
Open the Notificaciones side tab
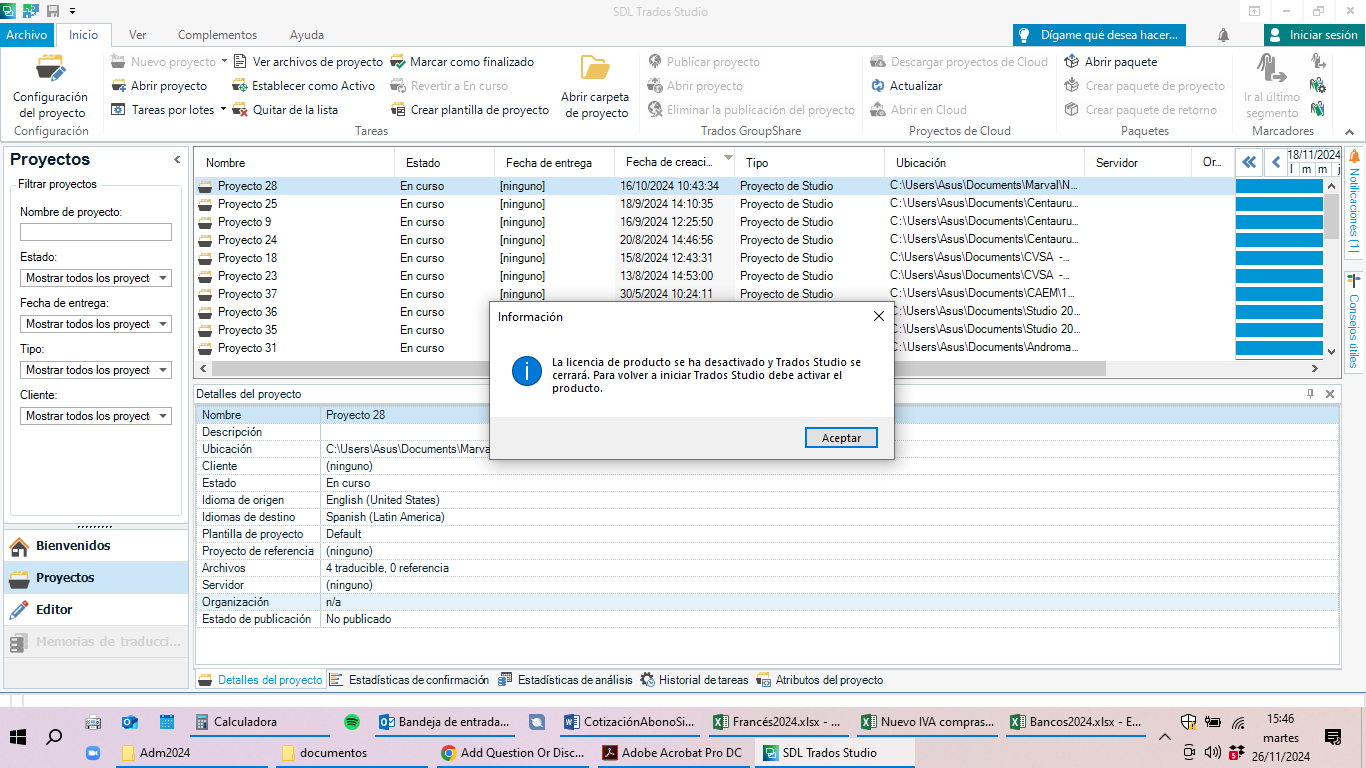tap(1355, 200)
